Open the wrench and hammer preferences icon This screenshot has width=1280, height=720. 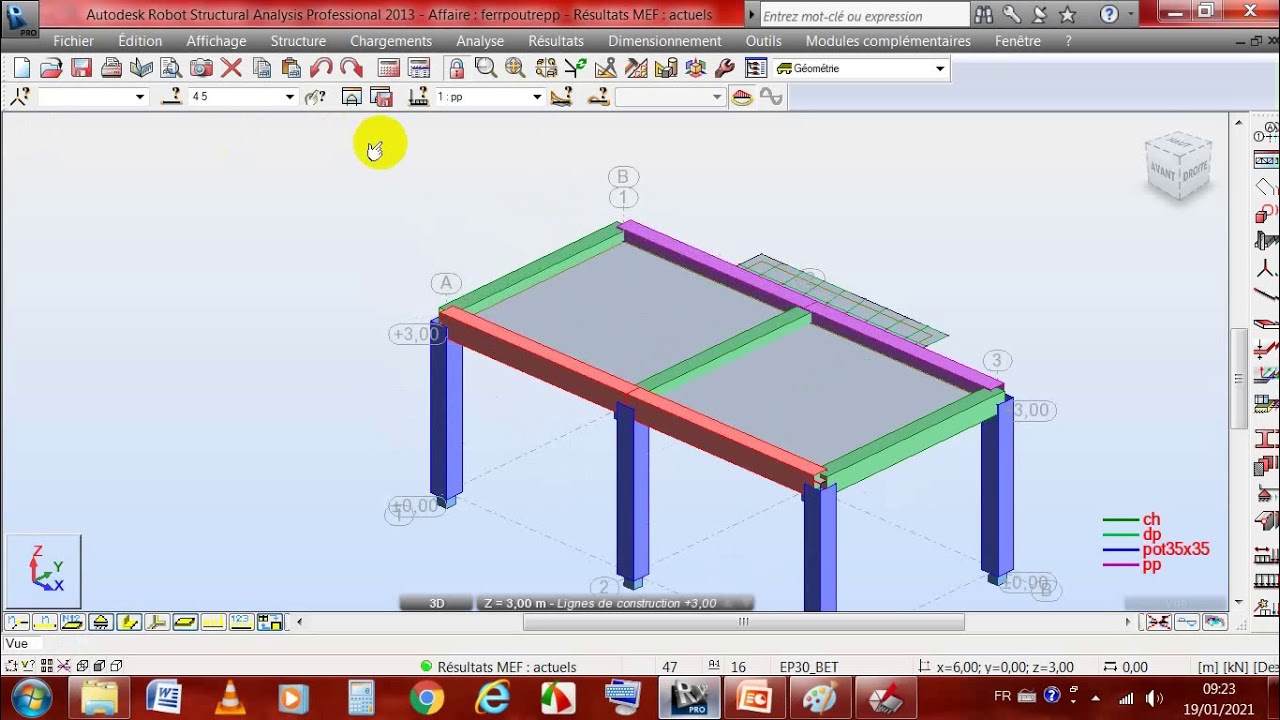725,68
